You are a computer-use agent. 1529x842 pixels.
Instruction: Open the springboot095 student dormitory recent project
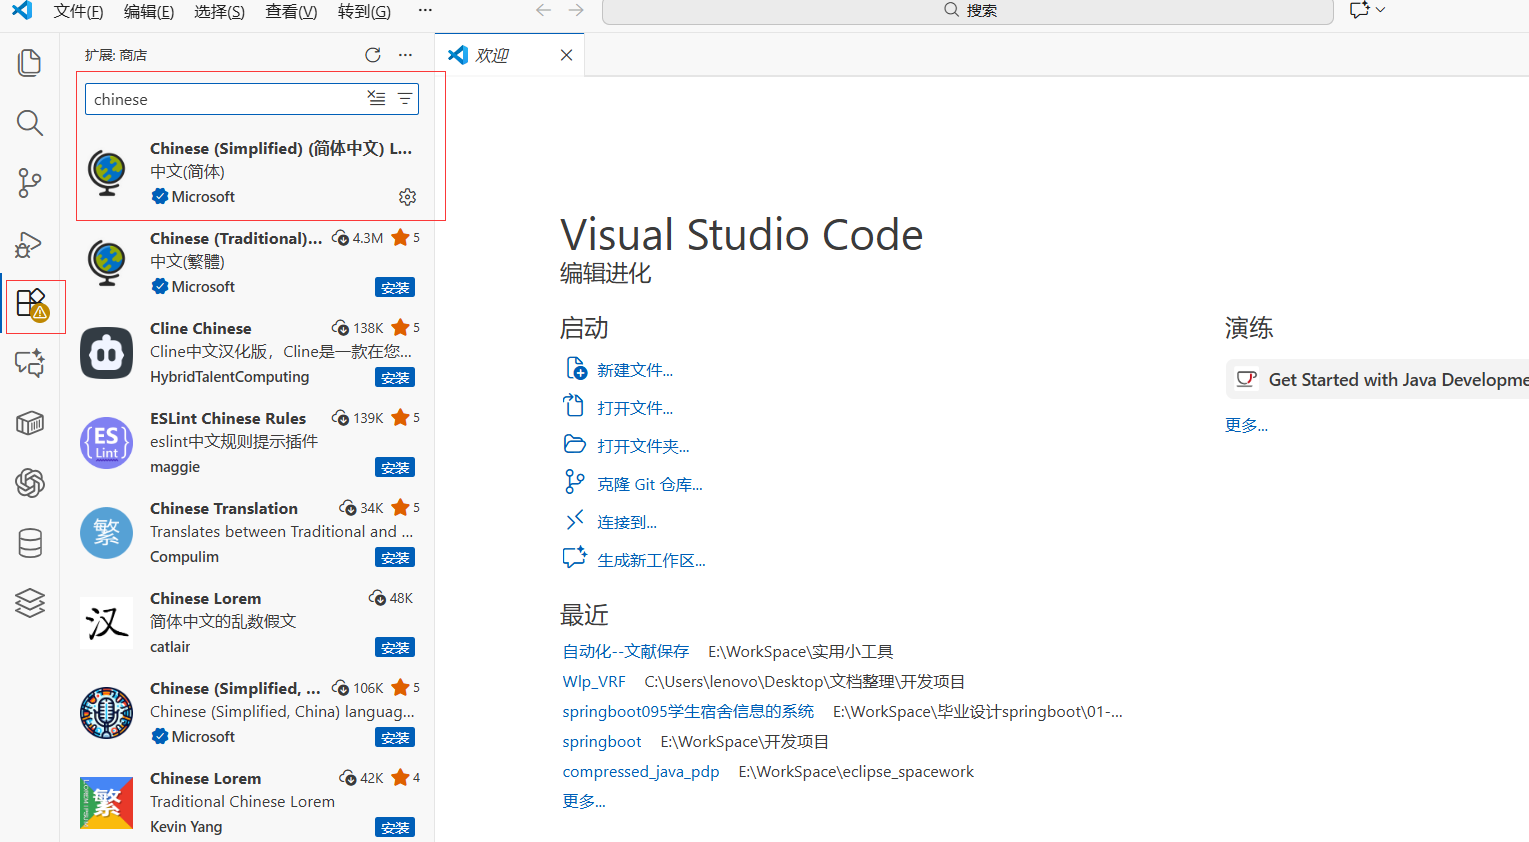click(x=688, y=711)
